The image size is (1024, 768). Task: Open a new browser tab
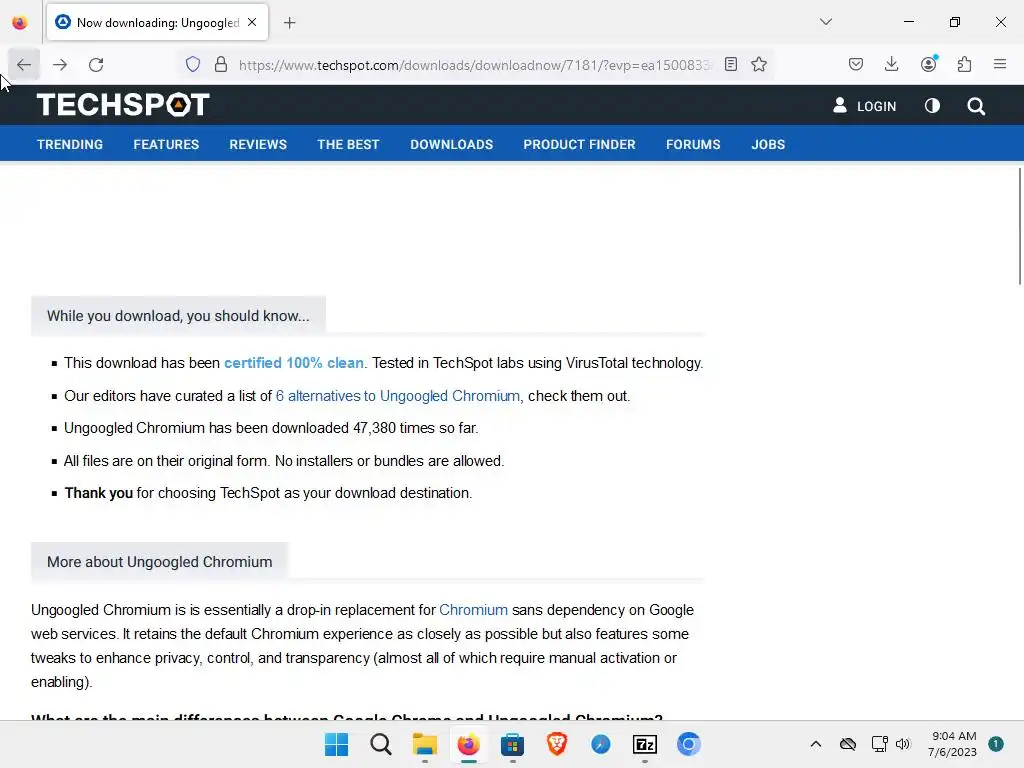[x=290, y=23]
